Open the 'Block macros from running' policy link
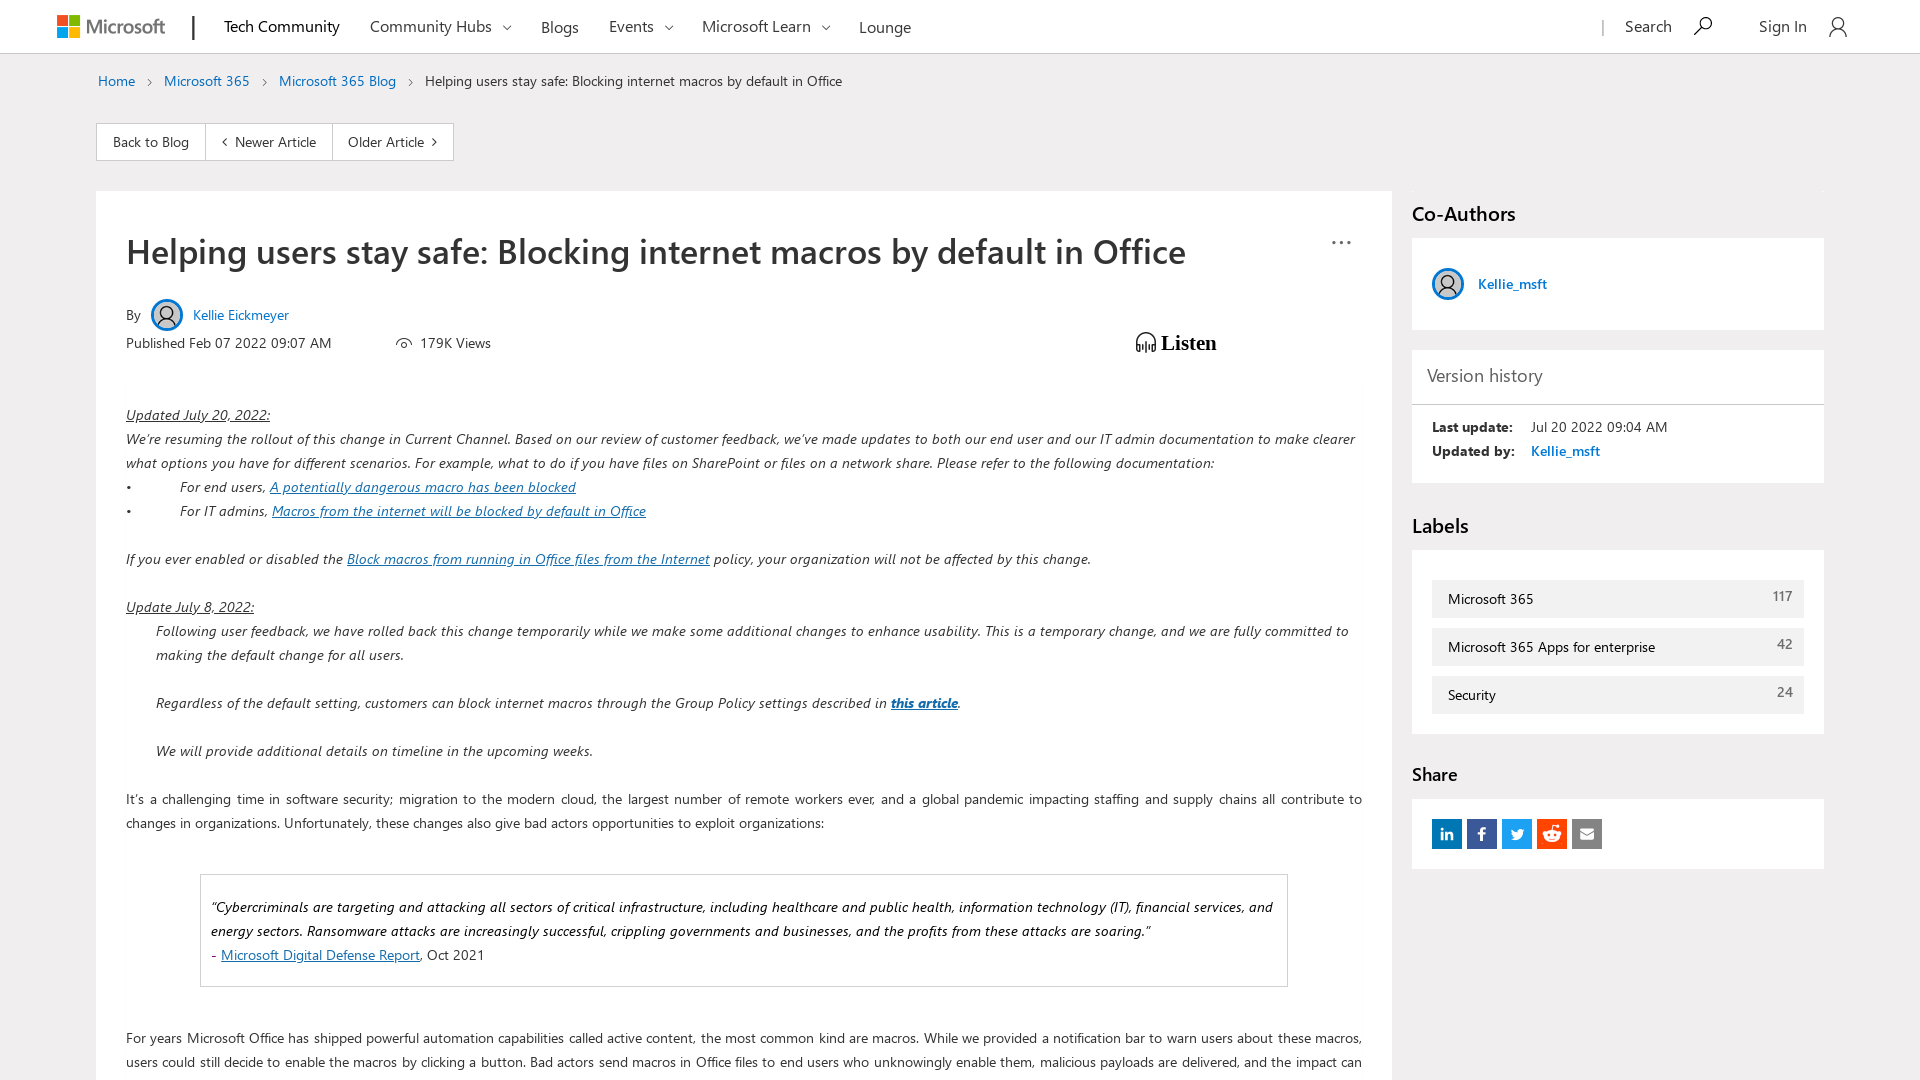The image size is (1920, 1080). [x=528, y=559]
